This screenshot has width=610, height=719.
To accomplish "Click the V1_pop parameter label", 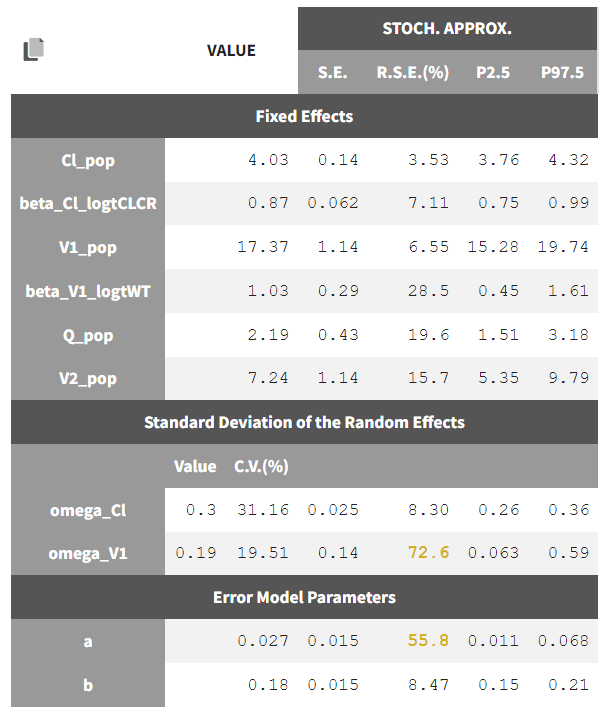I will coord(88,247).
